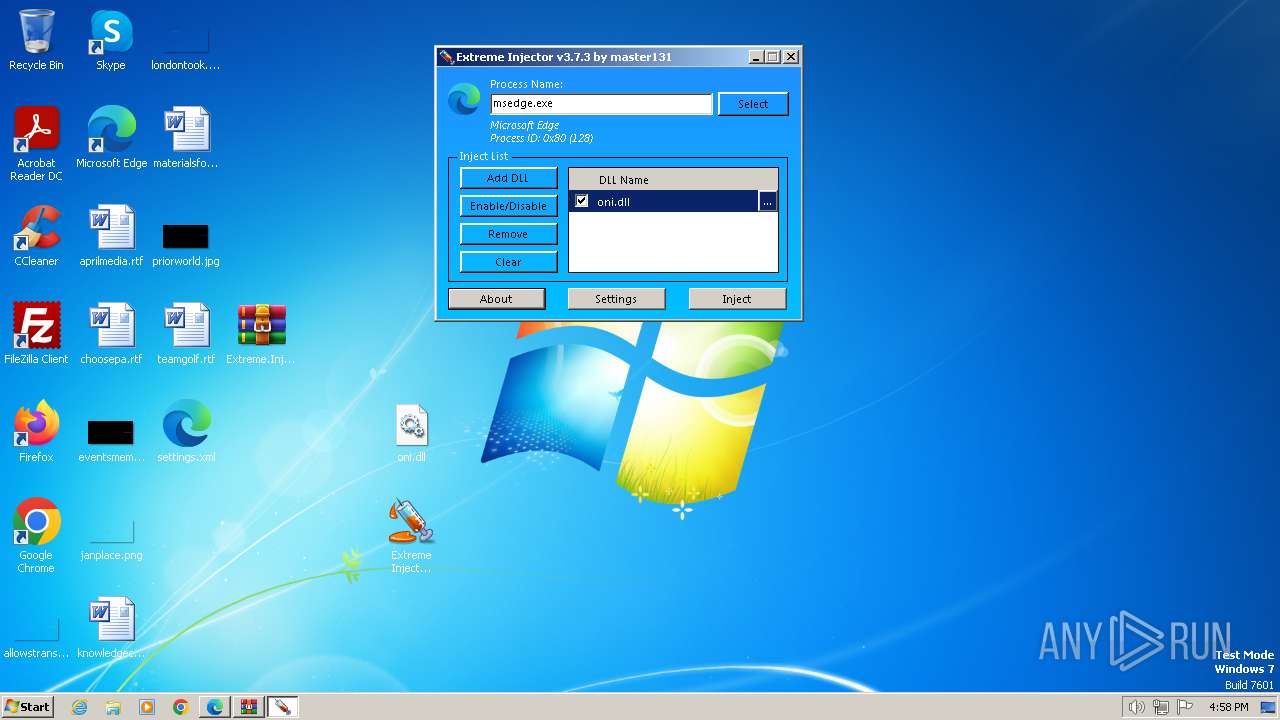Screen dimensions: 1280x720
Task: Open media player taskbar icon
Action: (147, 707)
